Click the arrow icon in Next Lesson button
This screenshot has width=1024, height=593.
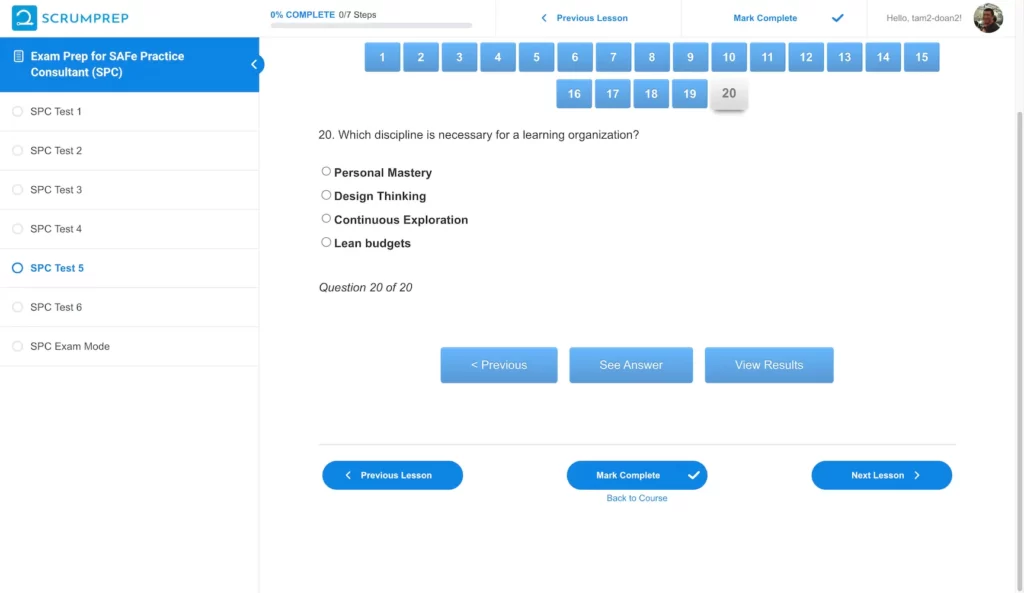[917, 475]
